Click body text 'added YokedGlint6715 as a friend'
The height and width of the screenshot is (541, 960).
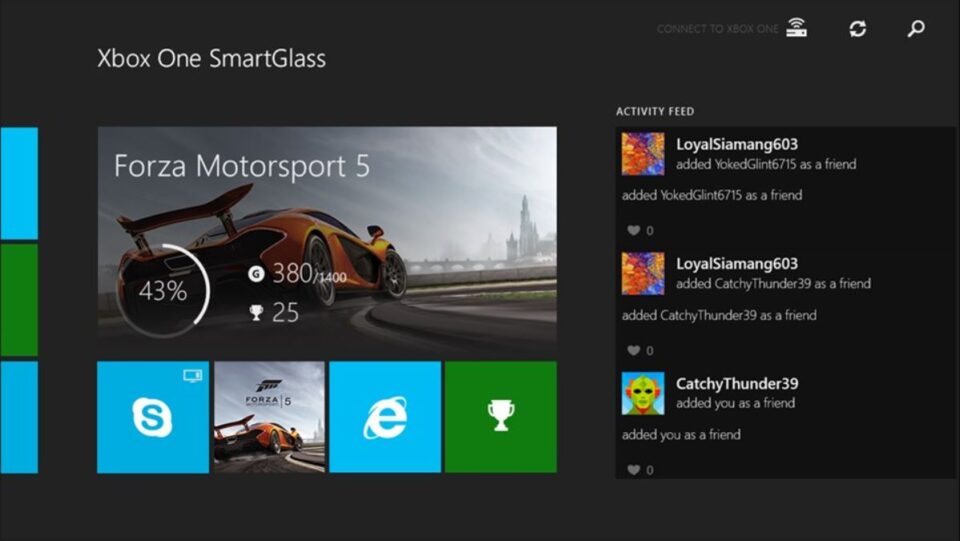(712, 195)
